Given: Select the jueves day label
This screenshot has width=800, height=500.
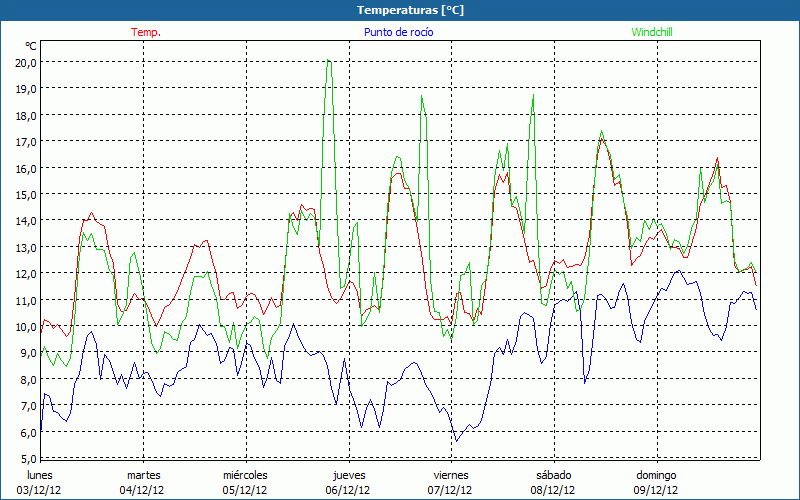Looking at the screenshot, I should (x=348, y=475).
